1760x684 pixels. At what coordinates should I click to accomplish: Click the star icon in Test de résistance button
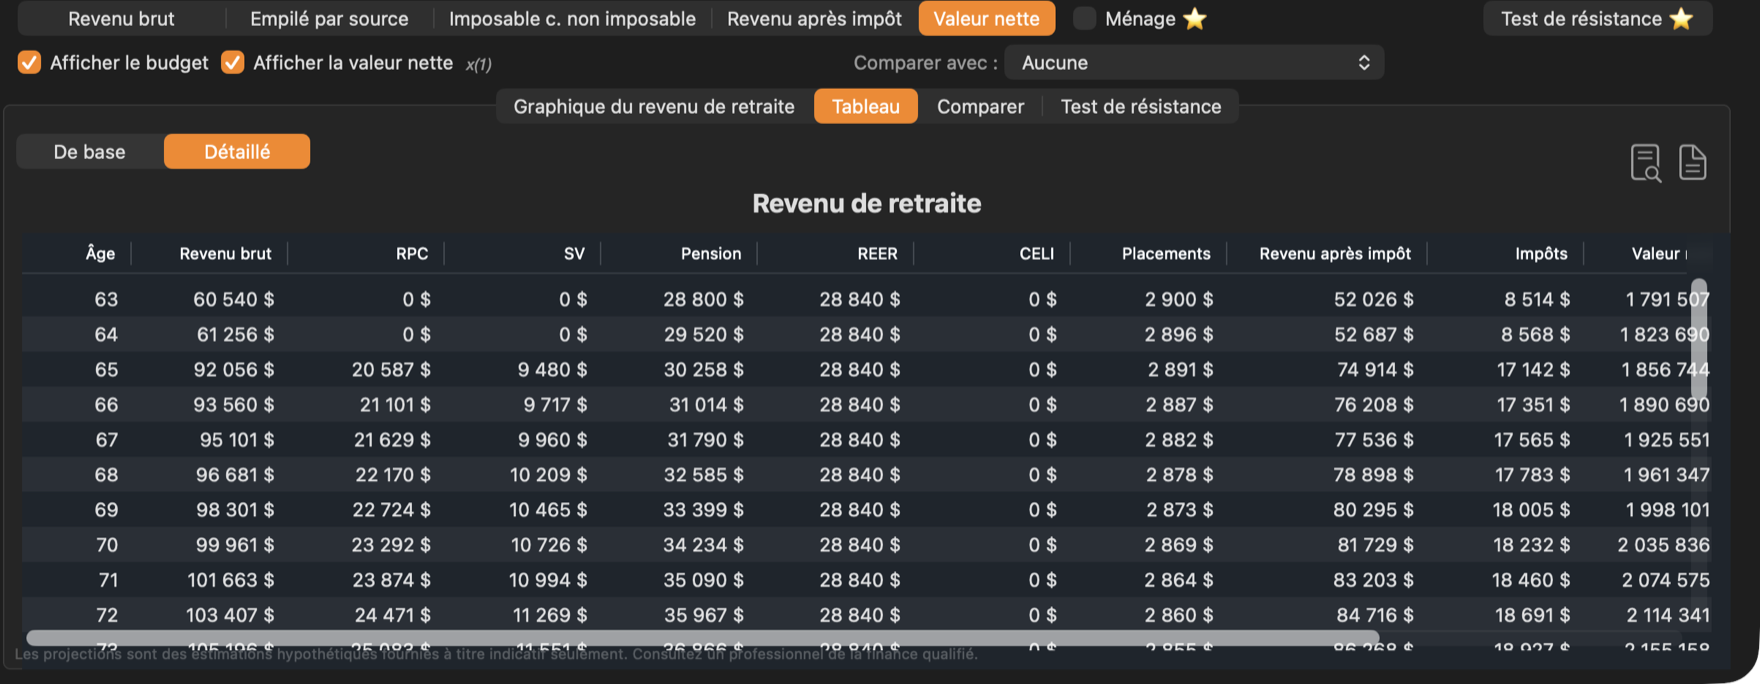(1681, 18)
